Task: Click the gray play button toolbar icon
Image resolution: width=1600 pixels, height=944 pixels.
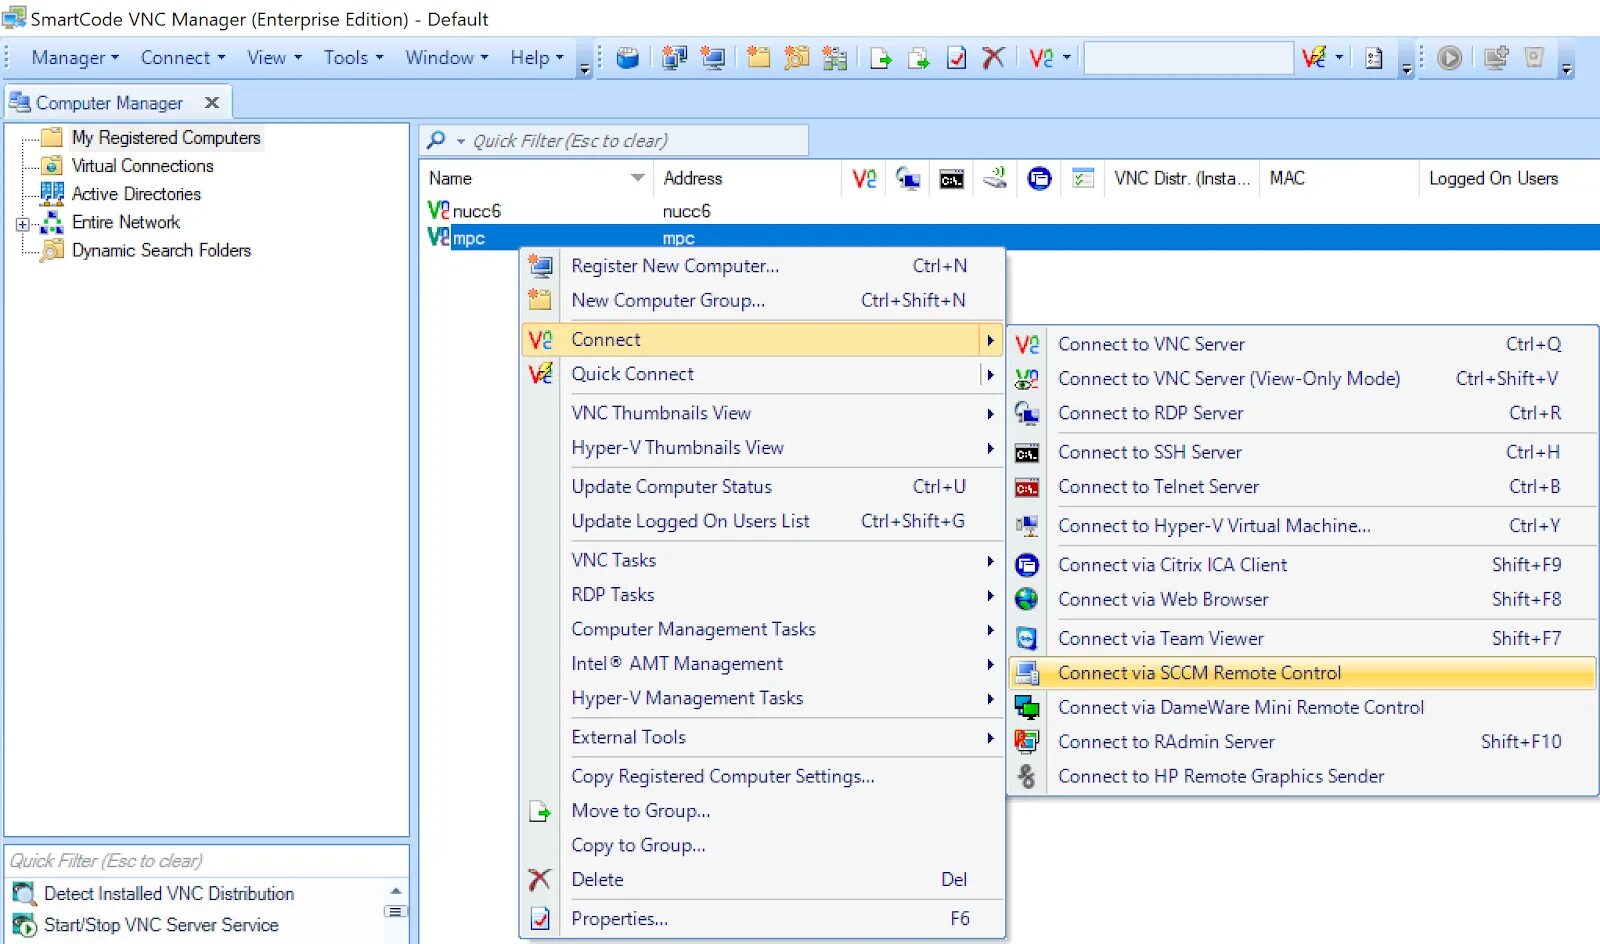Action: pos(1449,58)
